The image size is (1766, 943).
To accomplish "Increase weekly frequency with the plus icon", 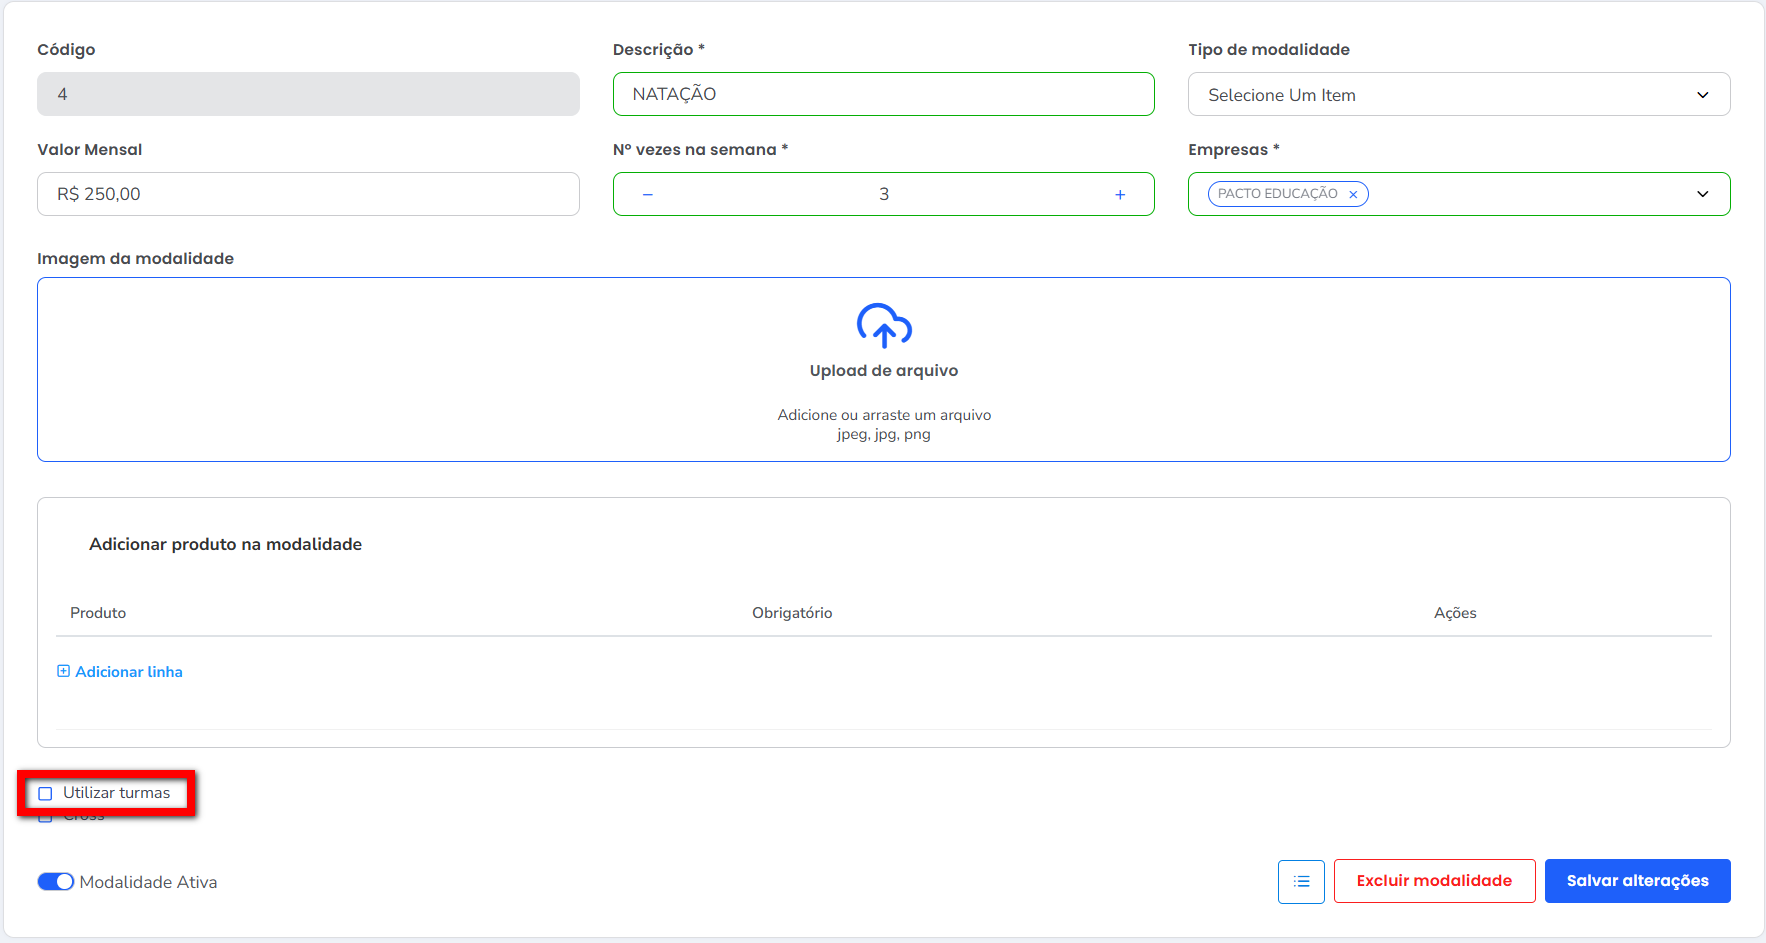I will click(x=1120, y=194).
